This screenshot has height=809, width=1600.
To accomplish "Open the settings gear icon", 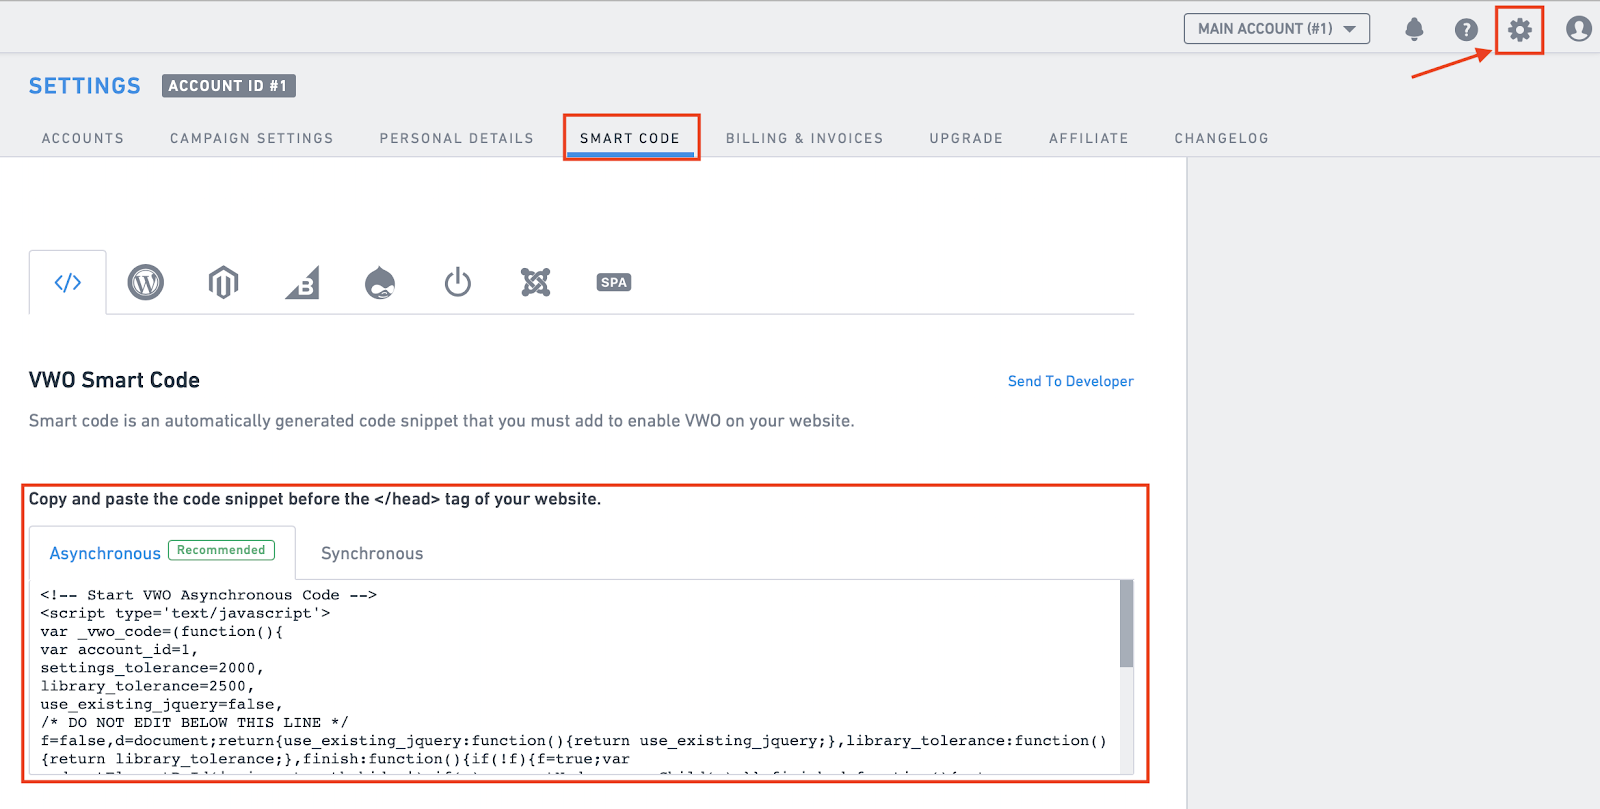I will (1519, 30).
